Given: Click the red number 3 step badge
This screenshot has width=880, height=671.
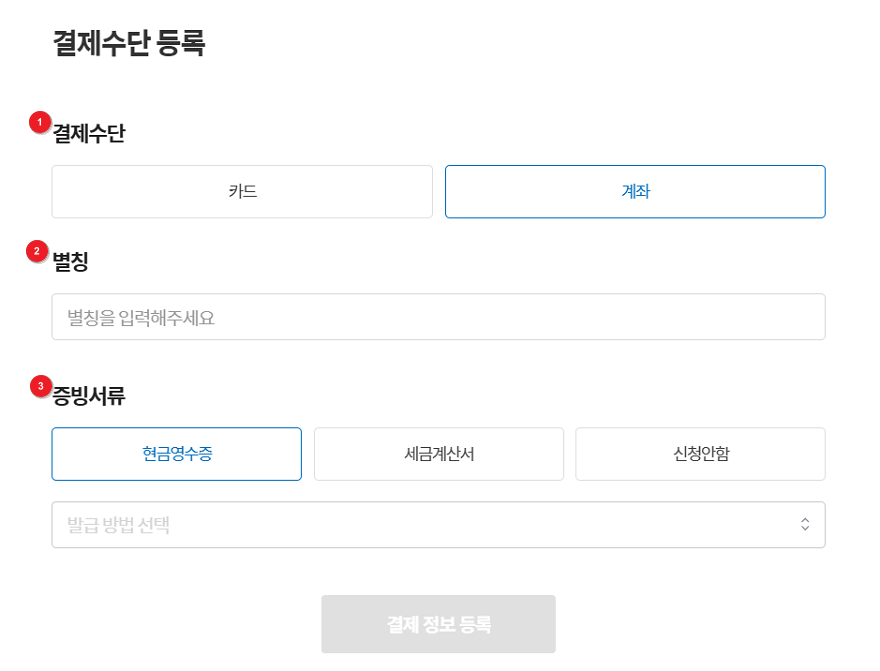Looking at the screenshot, I should pos(40,385).
